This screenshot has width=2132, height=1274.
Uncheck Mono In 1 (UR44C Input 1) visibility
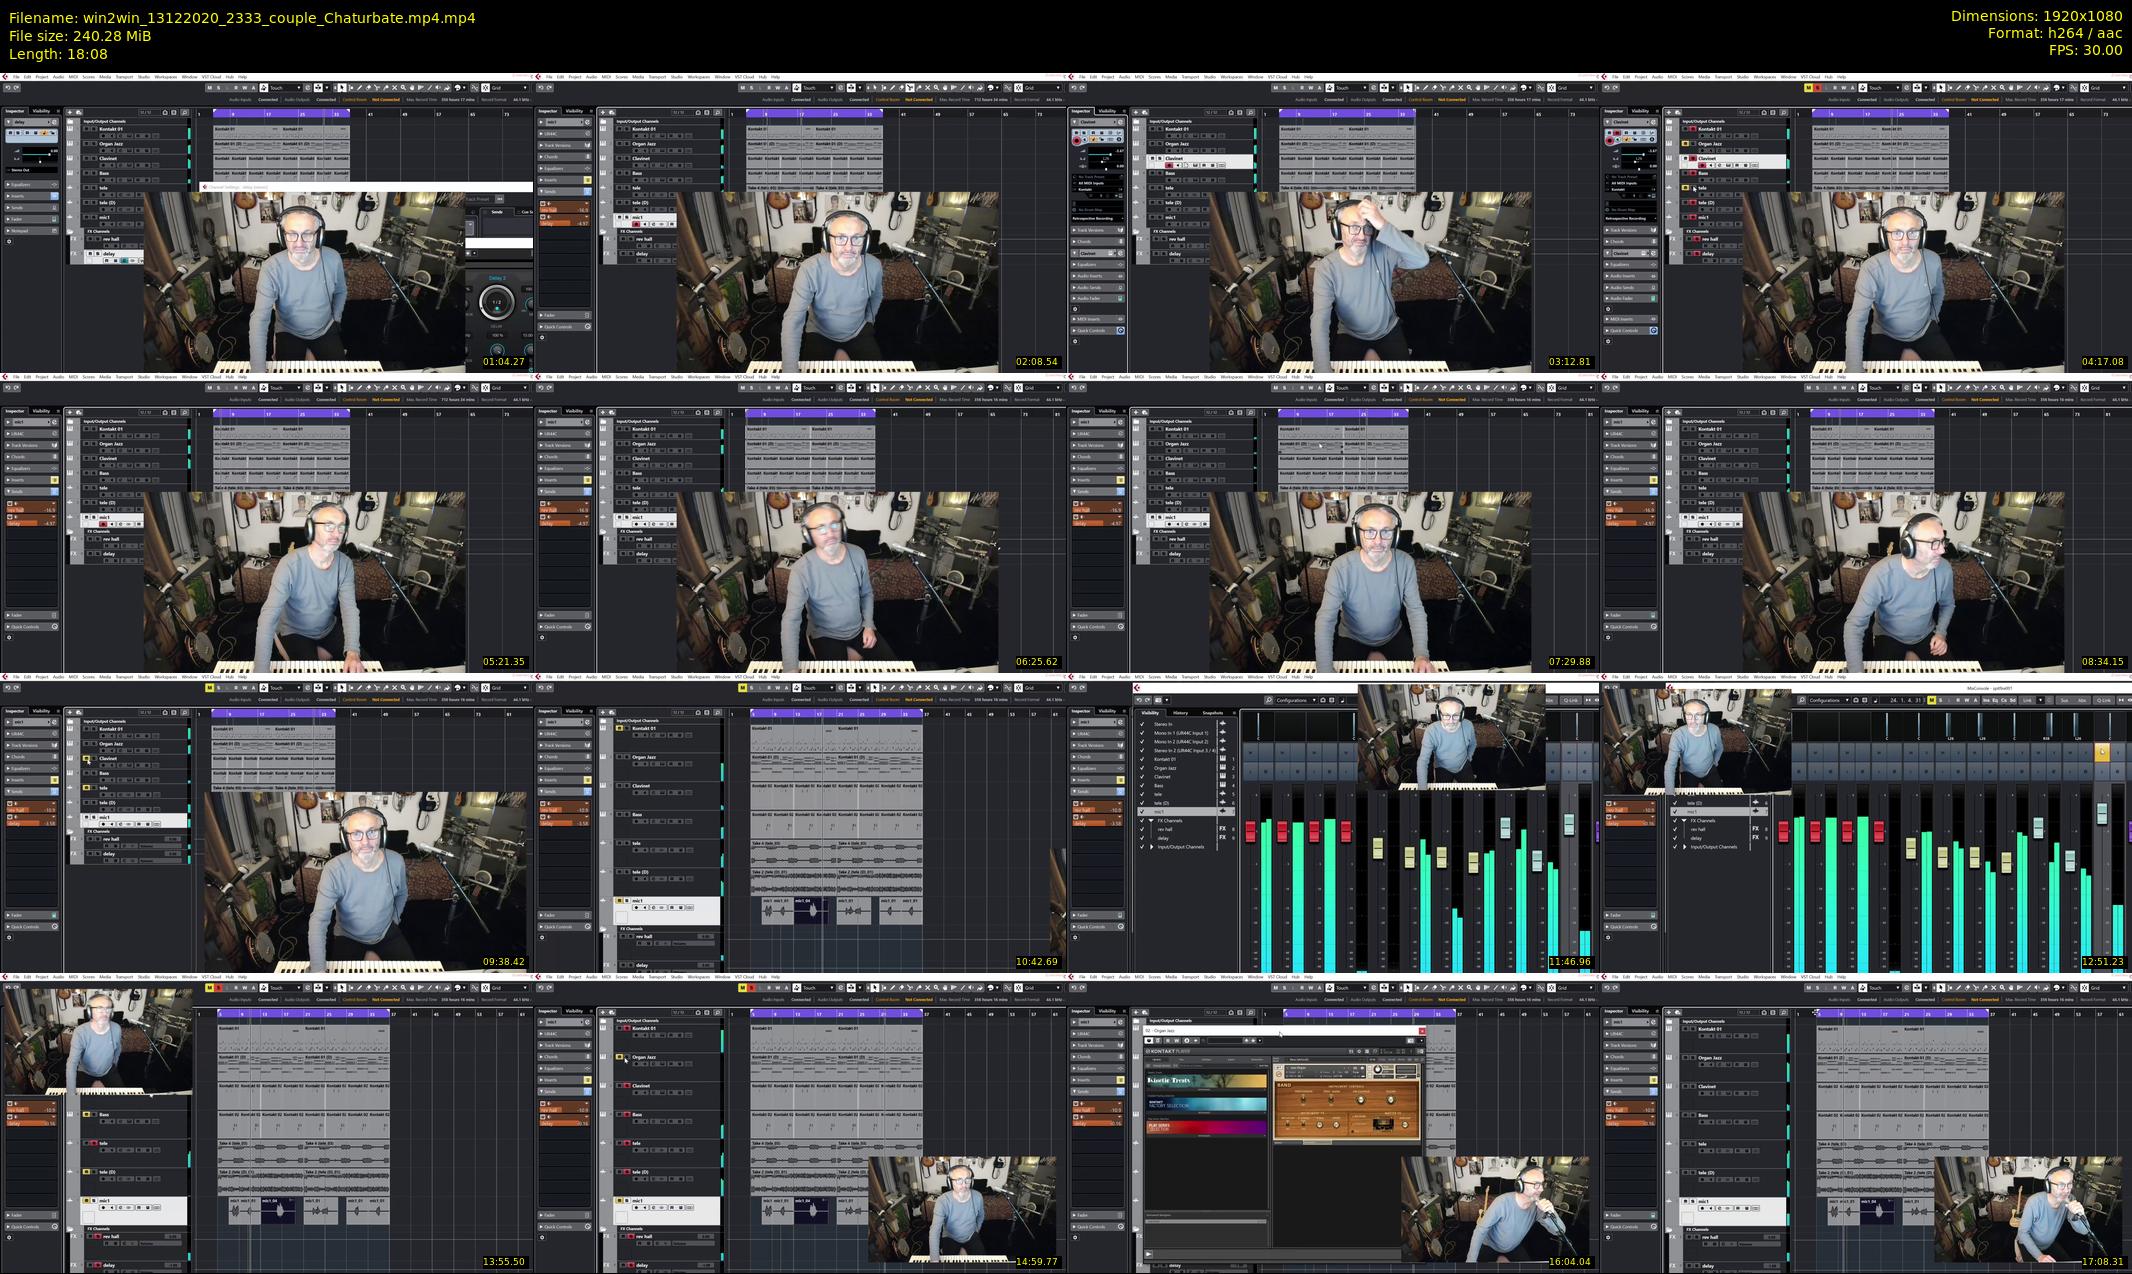[1143, 733]
